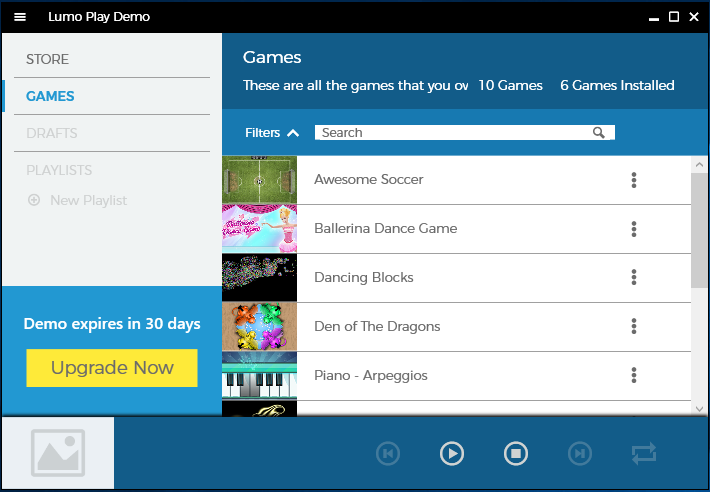This screenshot has height=492, width=710.
Task: Click the play button in player bar
Action: [x=452, y=453]
